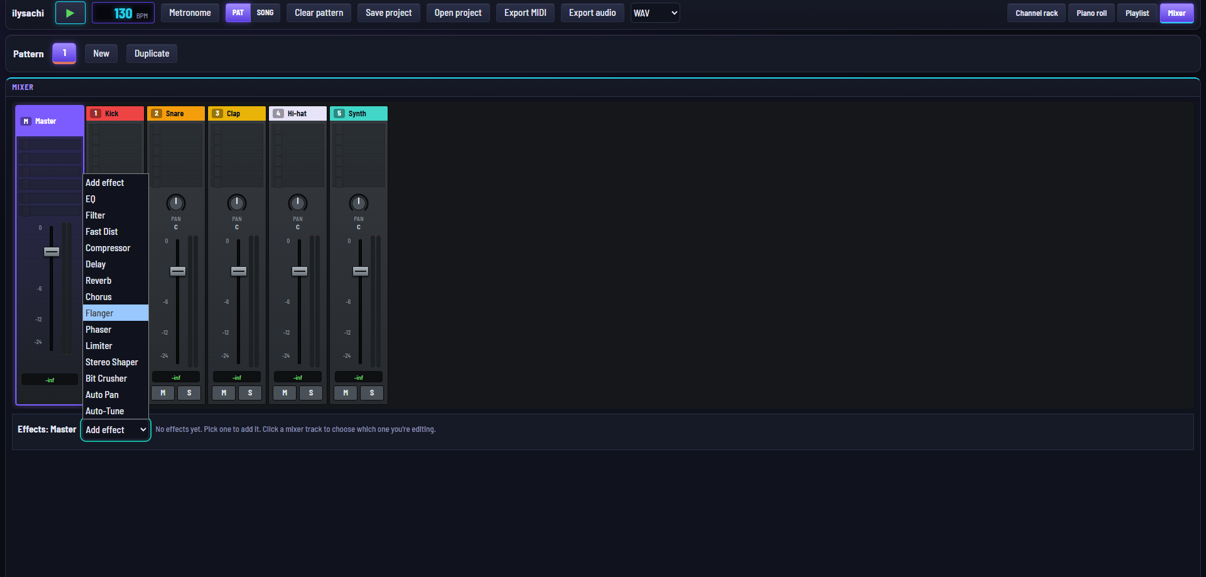Choose Bit Crusher from the effect list

tap(115, 379)
